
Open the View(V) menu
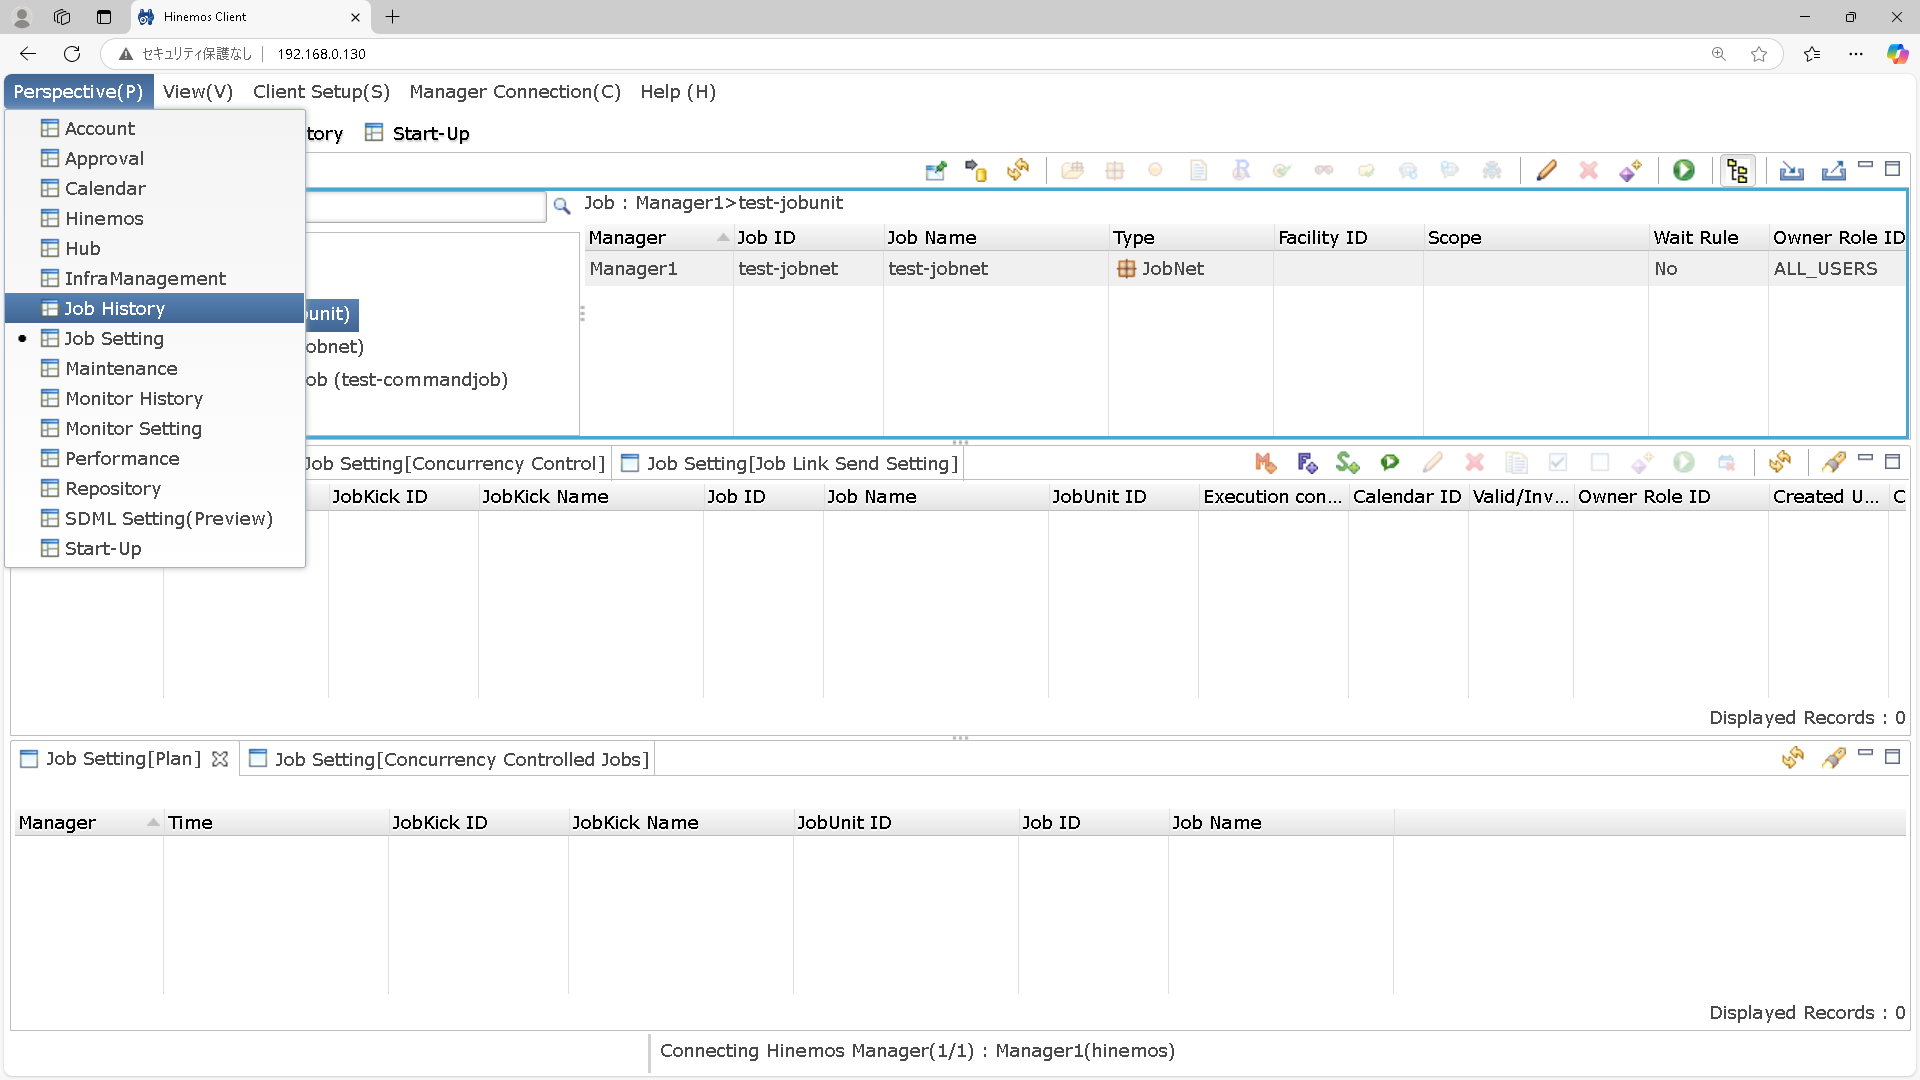tap(198, 92)
